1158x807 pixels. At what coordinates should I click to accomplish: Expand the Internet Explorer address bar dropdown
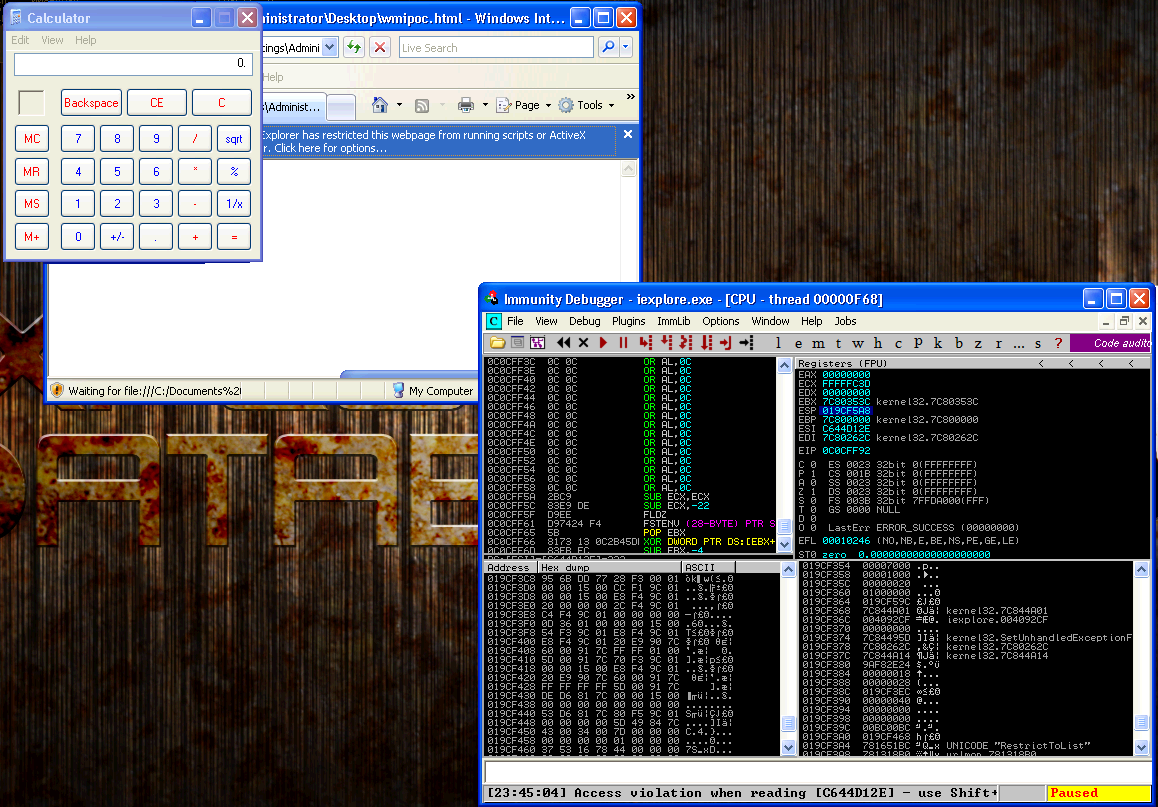[330, 47]
